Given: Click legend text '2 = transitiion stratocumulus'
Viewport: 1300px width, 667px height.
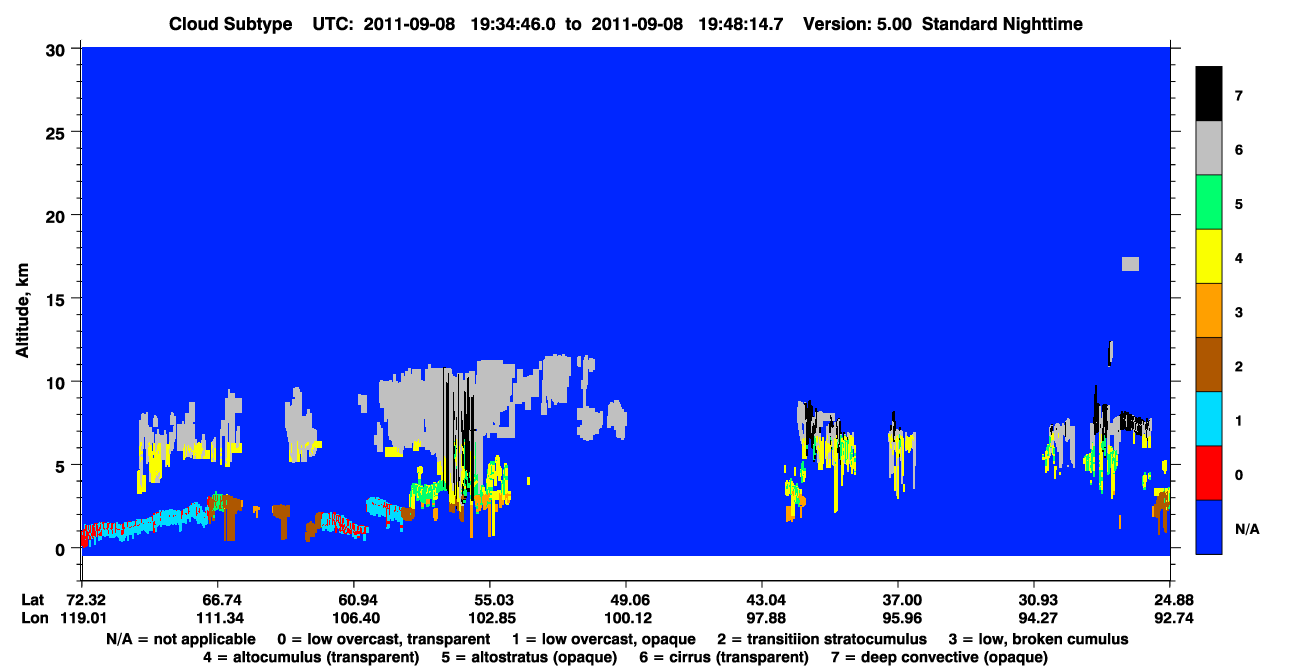Looking at the screenshot, I should coord(822,639).
